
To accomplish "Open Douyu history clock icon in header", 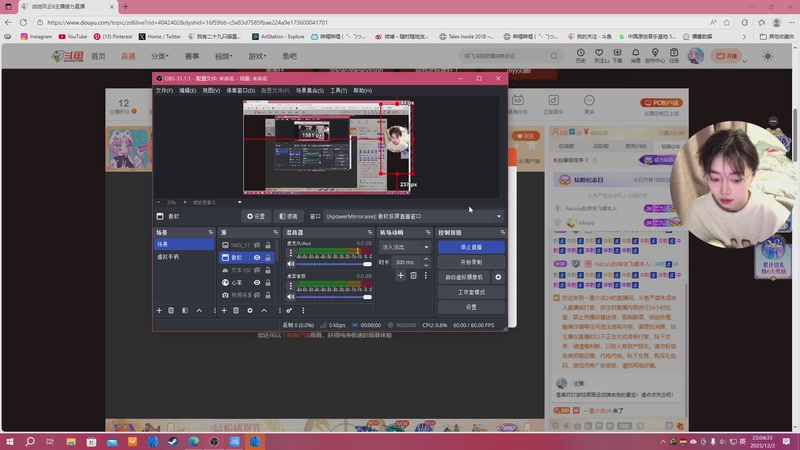I will click(x=581, y=55).
